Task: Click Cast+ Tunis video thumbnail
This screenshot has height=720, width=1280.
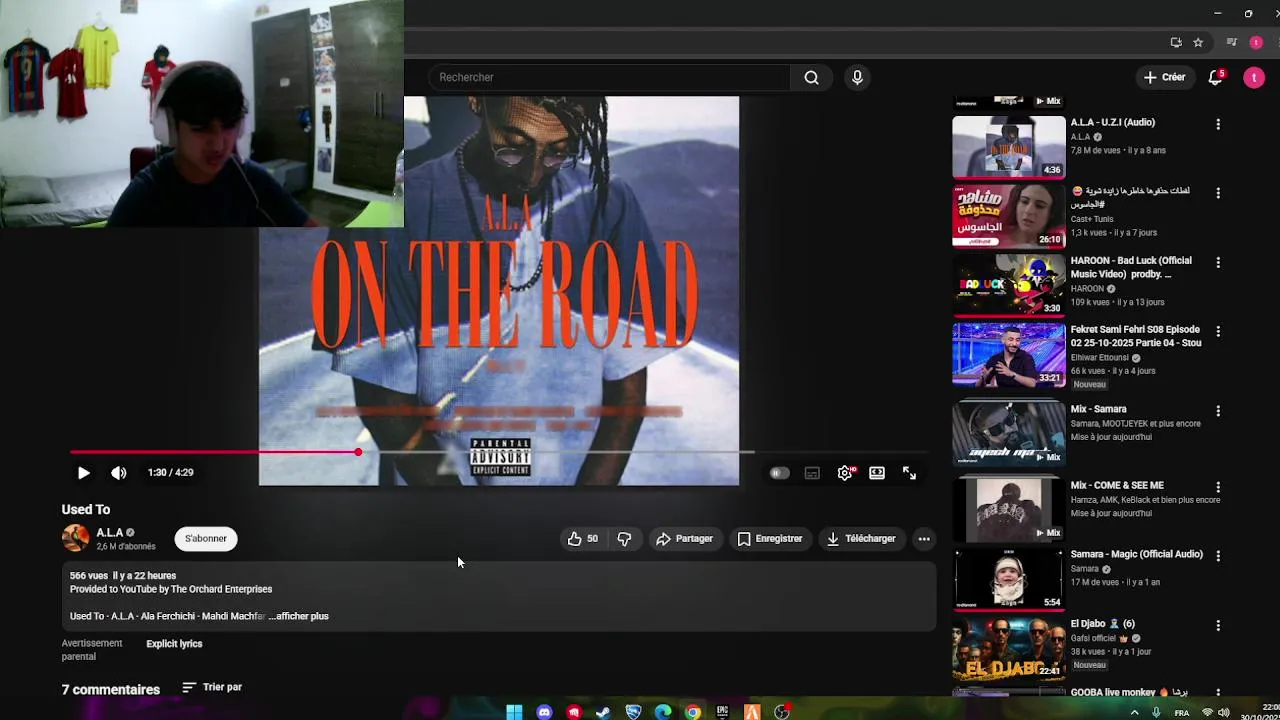Action: pos(1008,216)
